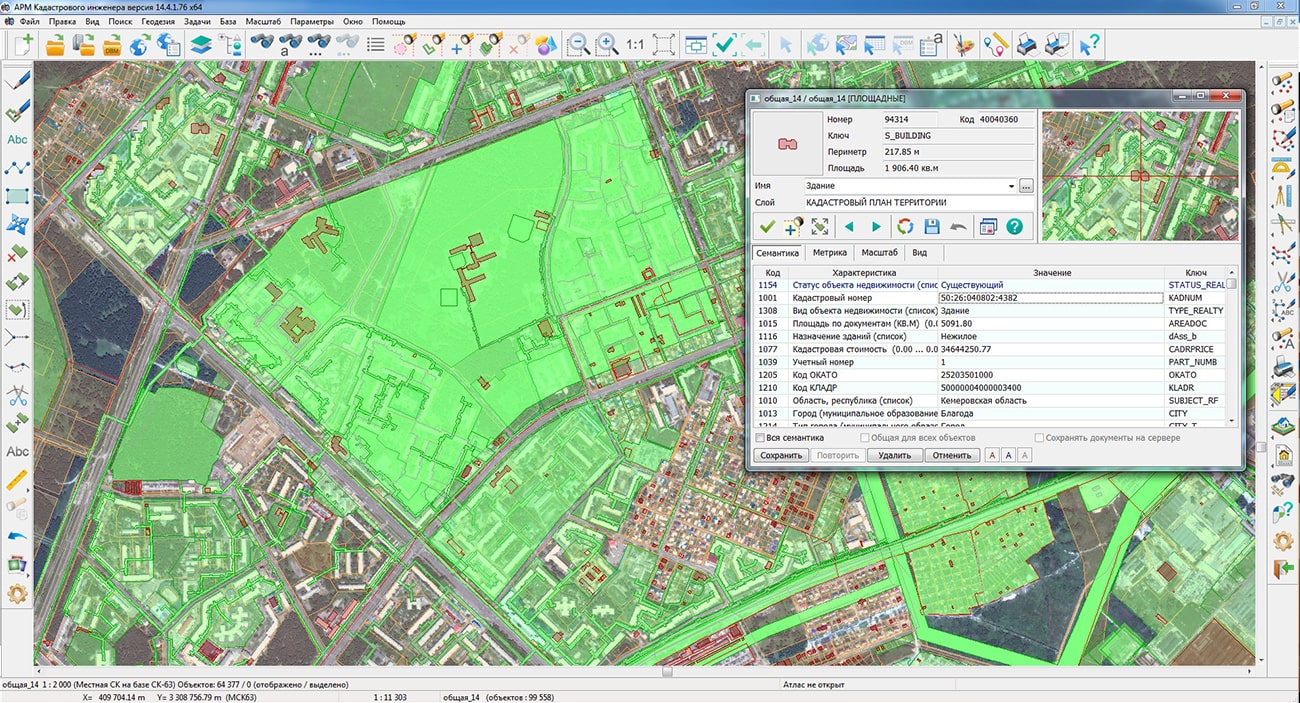The height and width of the screenshot is (703, 1300).
Task: Click the zoom out magnifier icon
Action: point(578,45)
